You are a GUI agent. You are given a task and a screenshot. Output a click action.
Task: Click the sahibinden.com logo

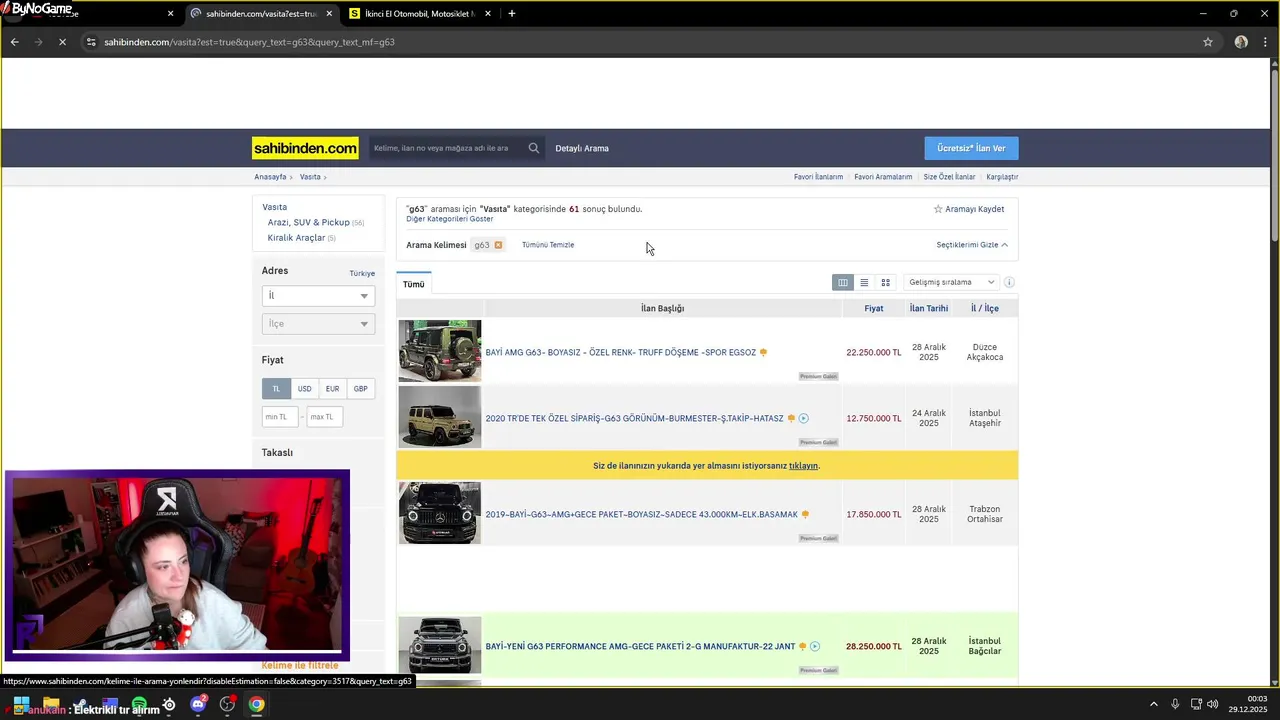coord(305,148)
